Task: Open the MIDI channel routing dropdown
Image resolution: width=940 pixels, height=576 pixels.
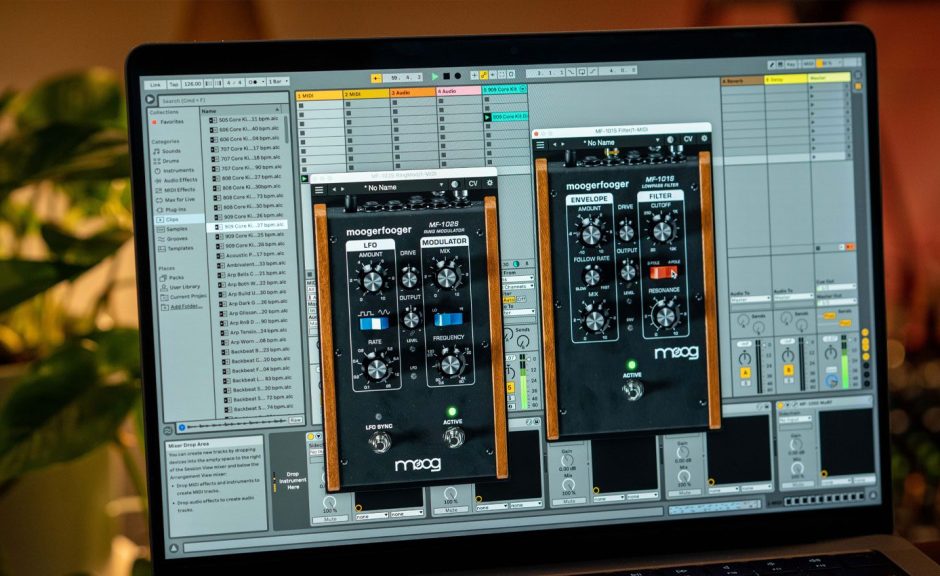Action: tap(519, 286)
